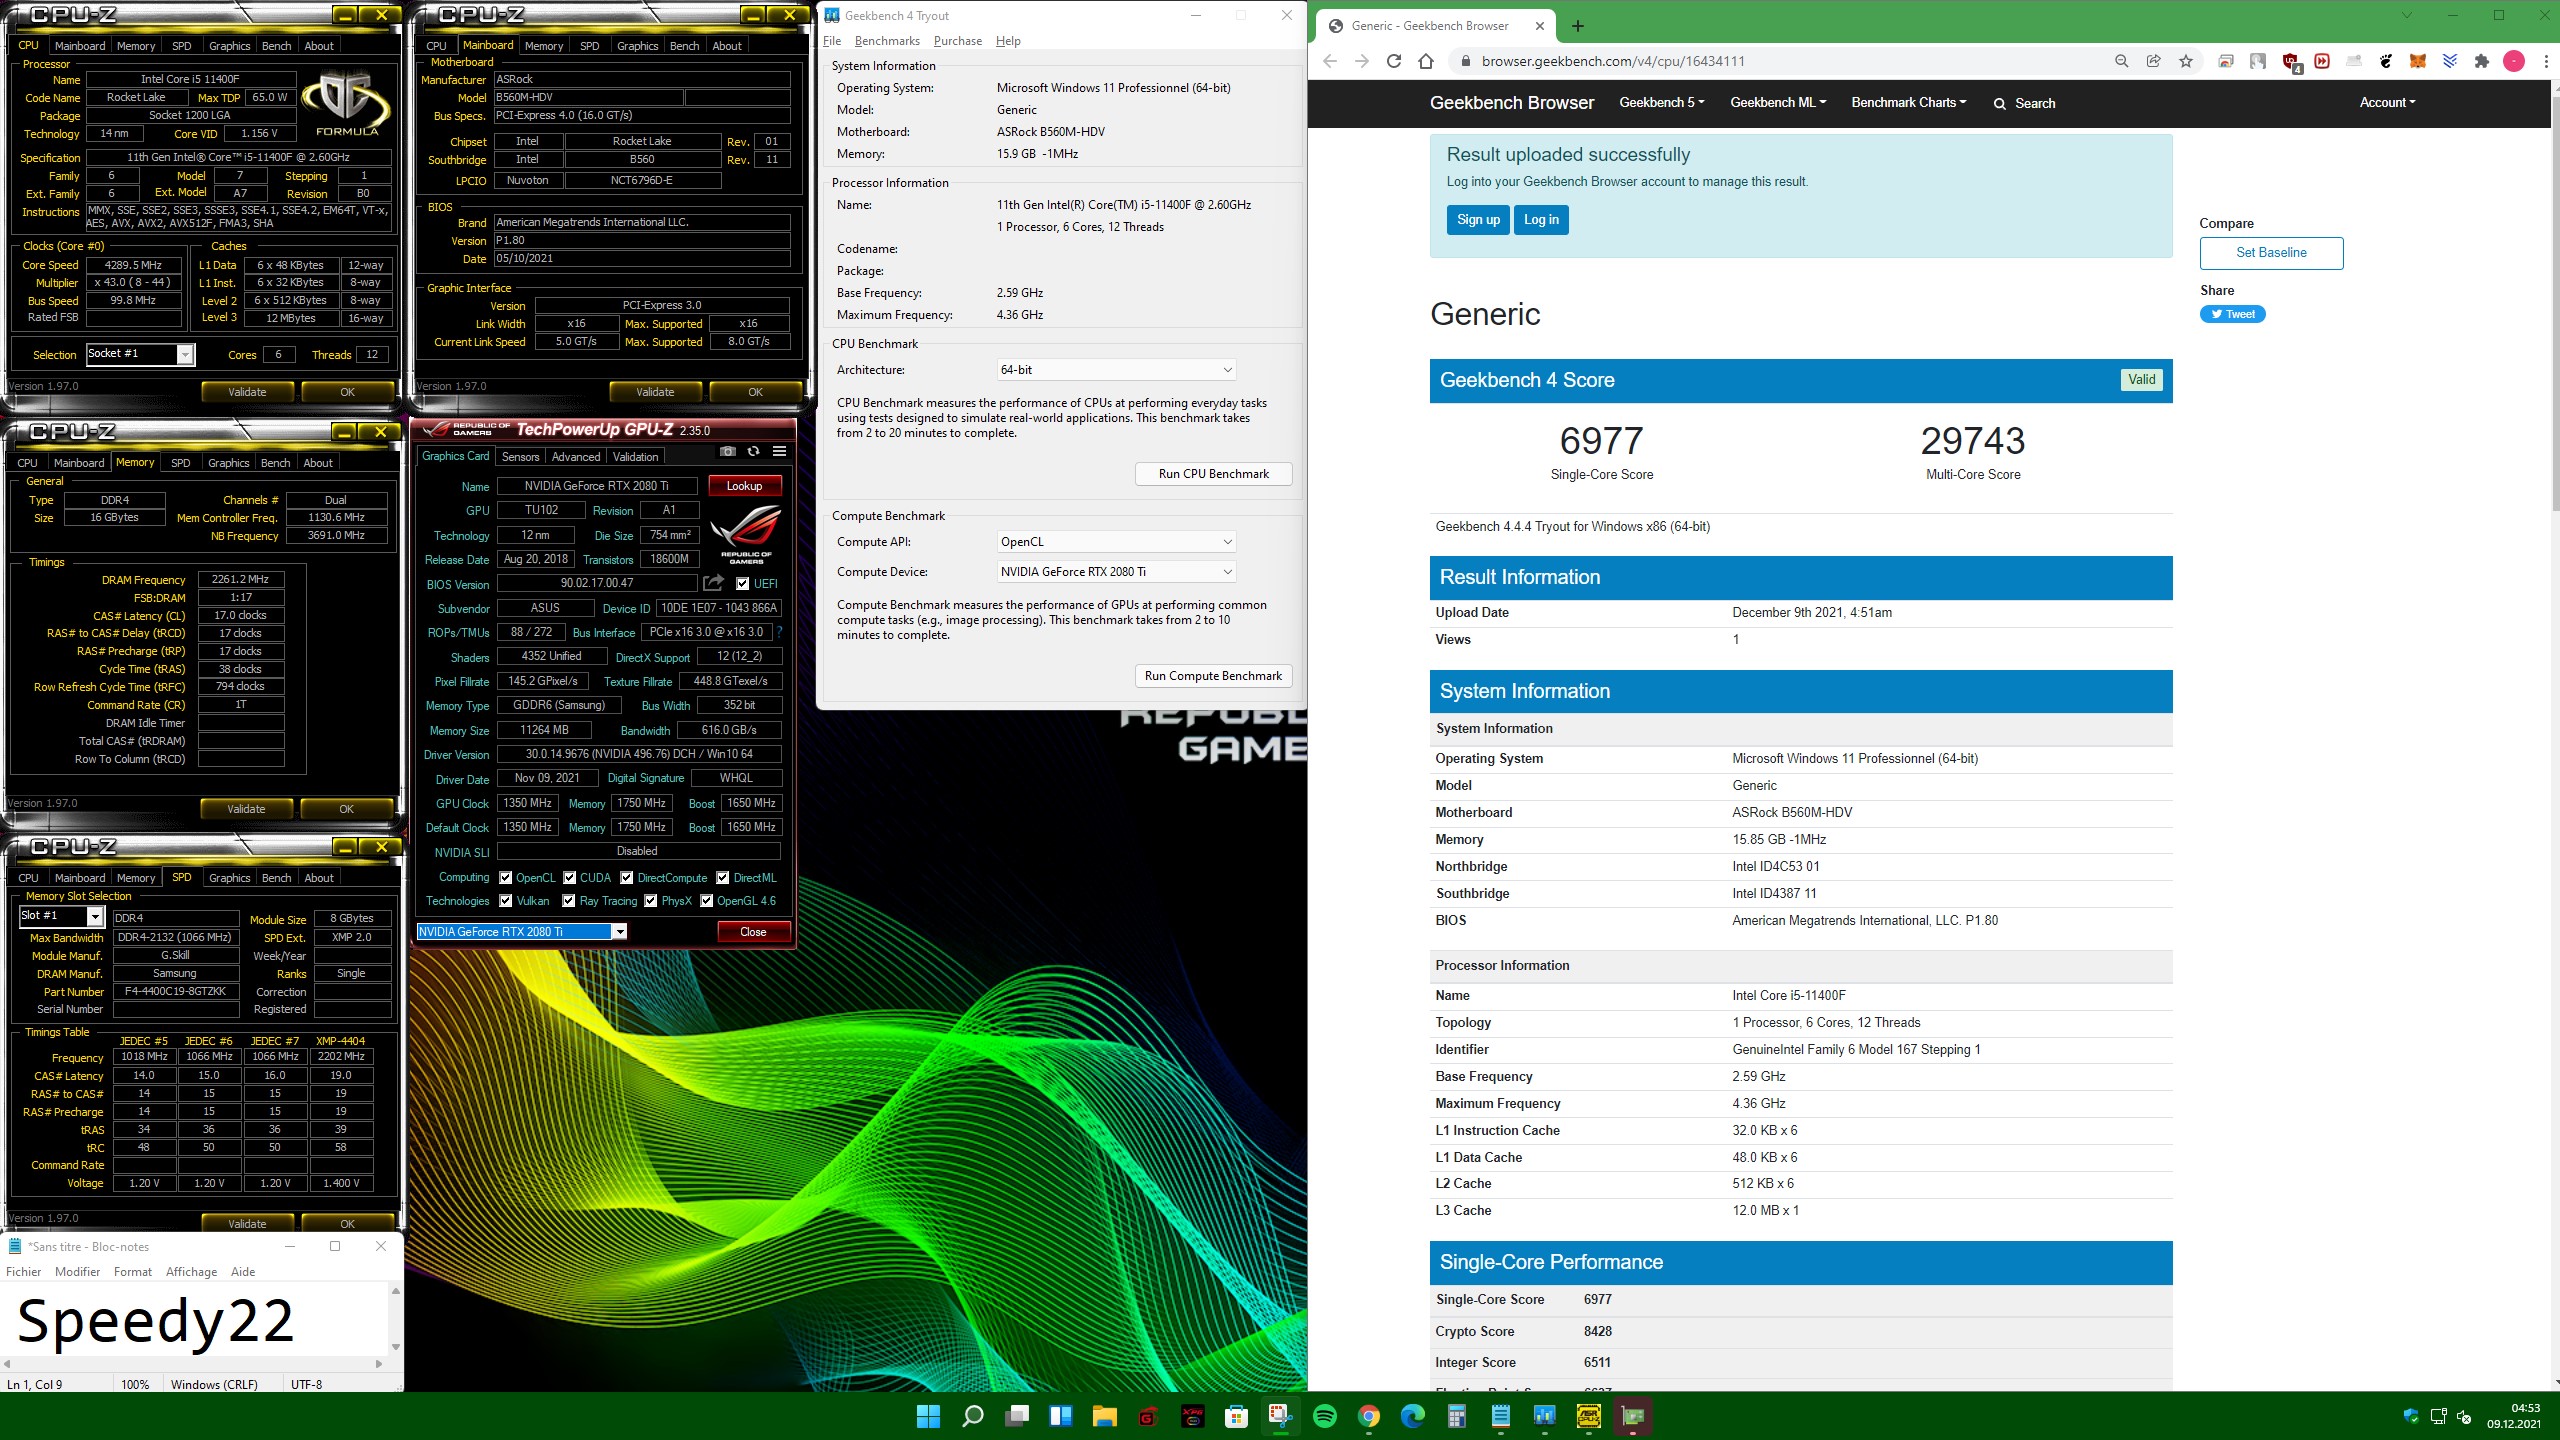Launch Spotify from the taskbar
Image resolution: width=2560 pixels, height=1440 pixels.
1325,1416
